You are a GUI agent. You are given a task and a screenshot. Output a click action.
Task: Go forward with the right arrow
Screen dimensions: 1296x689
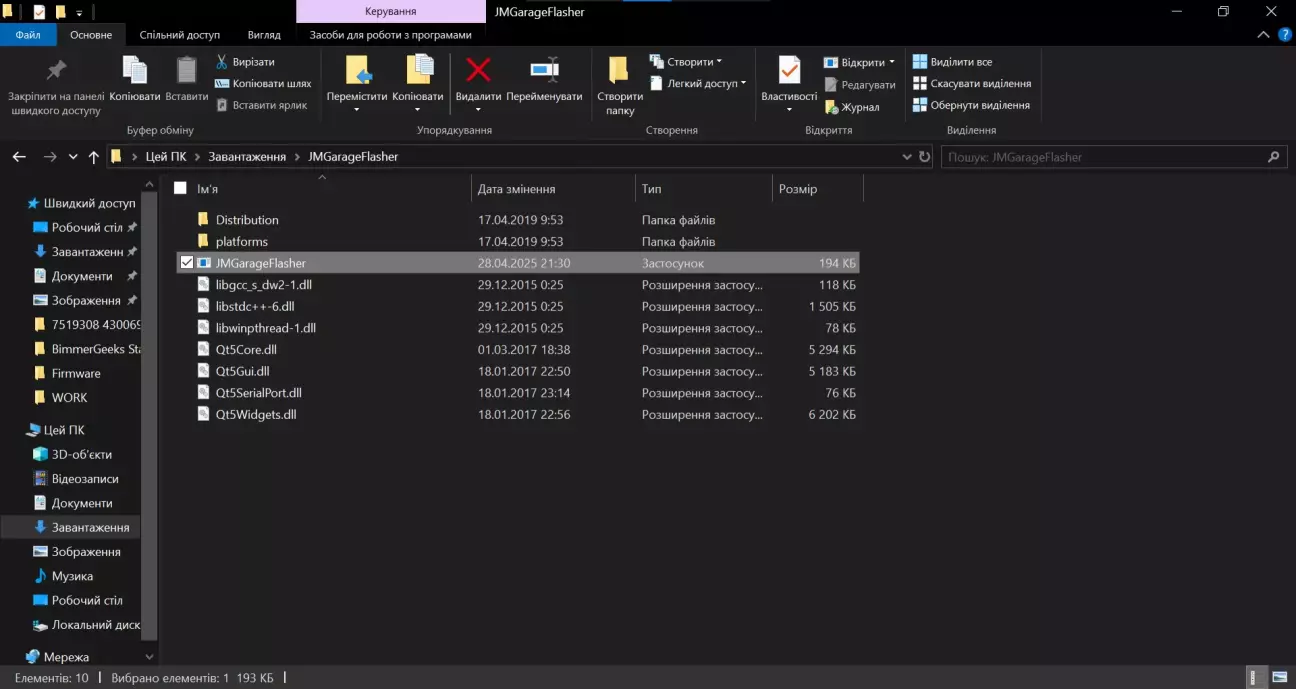(x=50, y=157)
